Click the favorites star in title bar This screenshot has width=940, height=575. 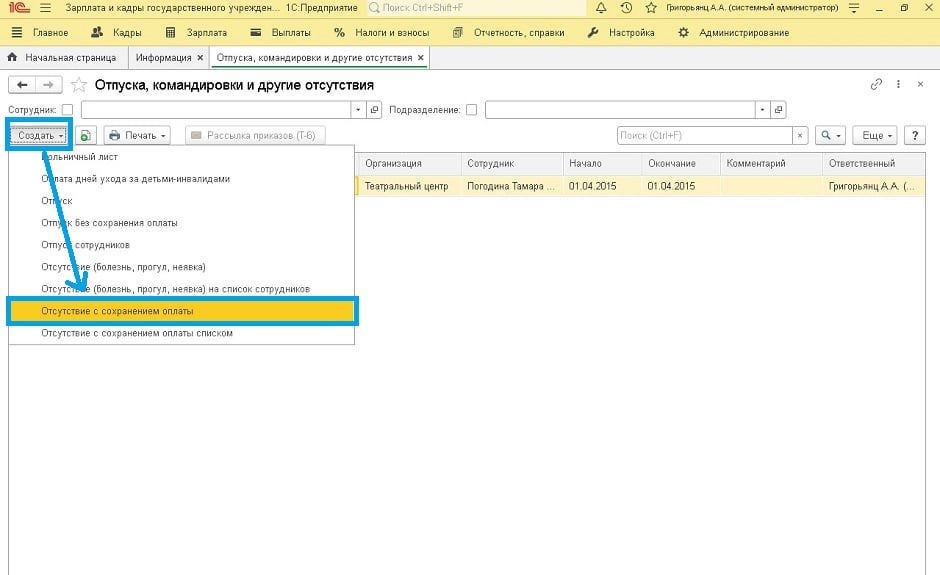coord(652,8)
